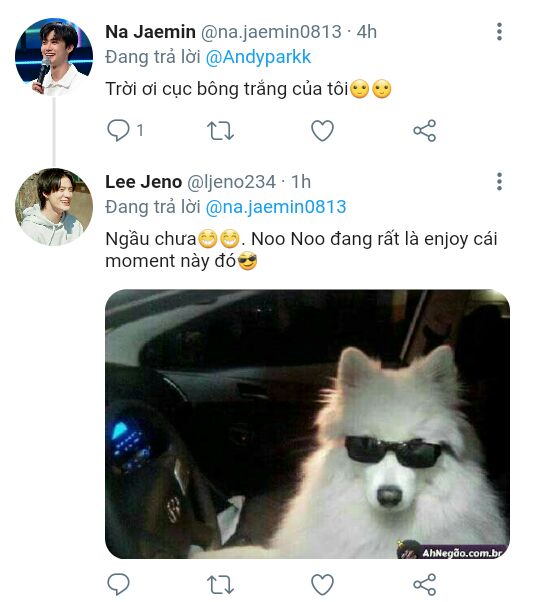The height and width of the screenshot is (602, 540).
Task: Retweet Lee Jeno's dog photo tweet
Action: click(x=220, y=584)
